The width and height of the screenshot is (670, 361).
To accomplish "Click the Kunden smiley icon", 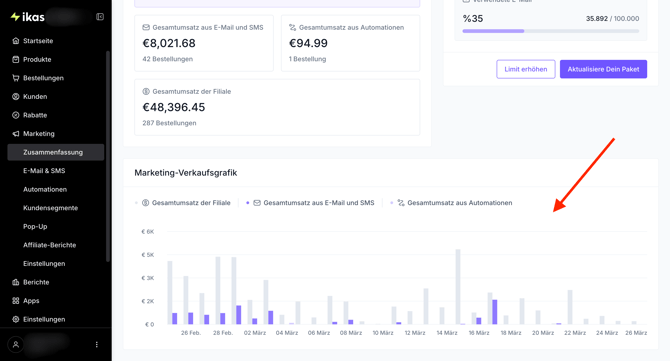I will click(x=16, y=97).
